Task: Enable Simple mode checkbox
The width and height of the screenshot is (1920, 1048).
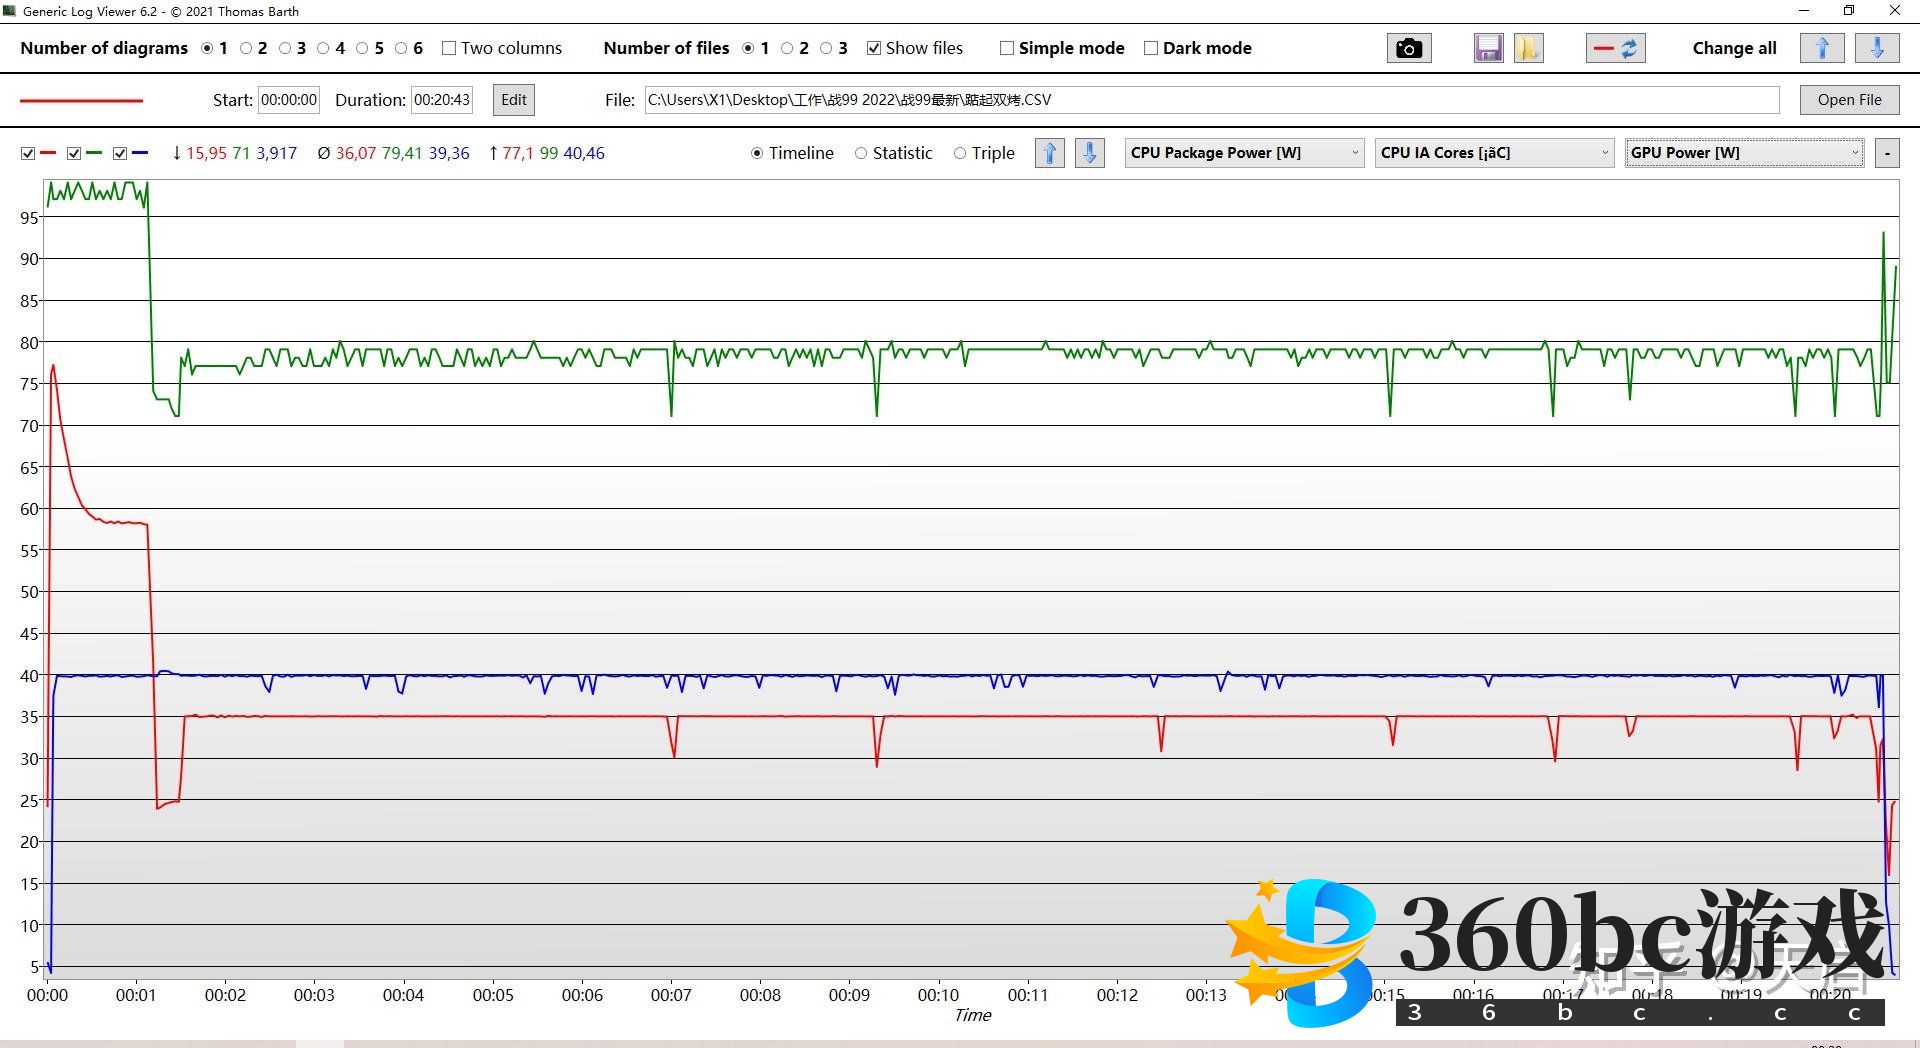Action: 1007,48
